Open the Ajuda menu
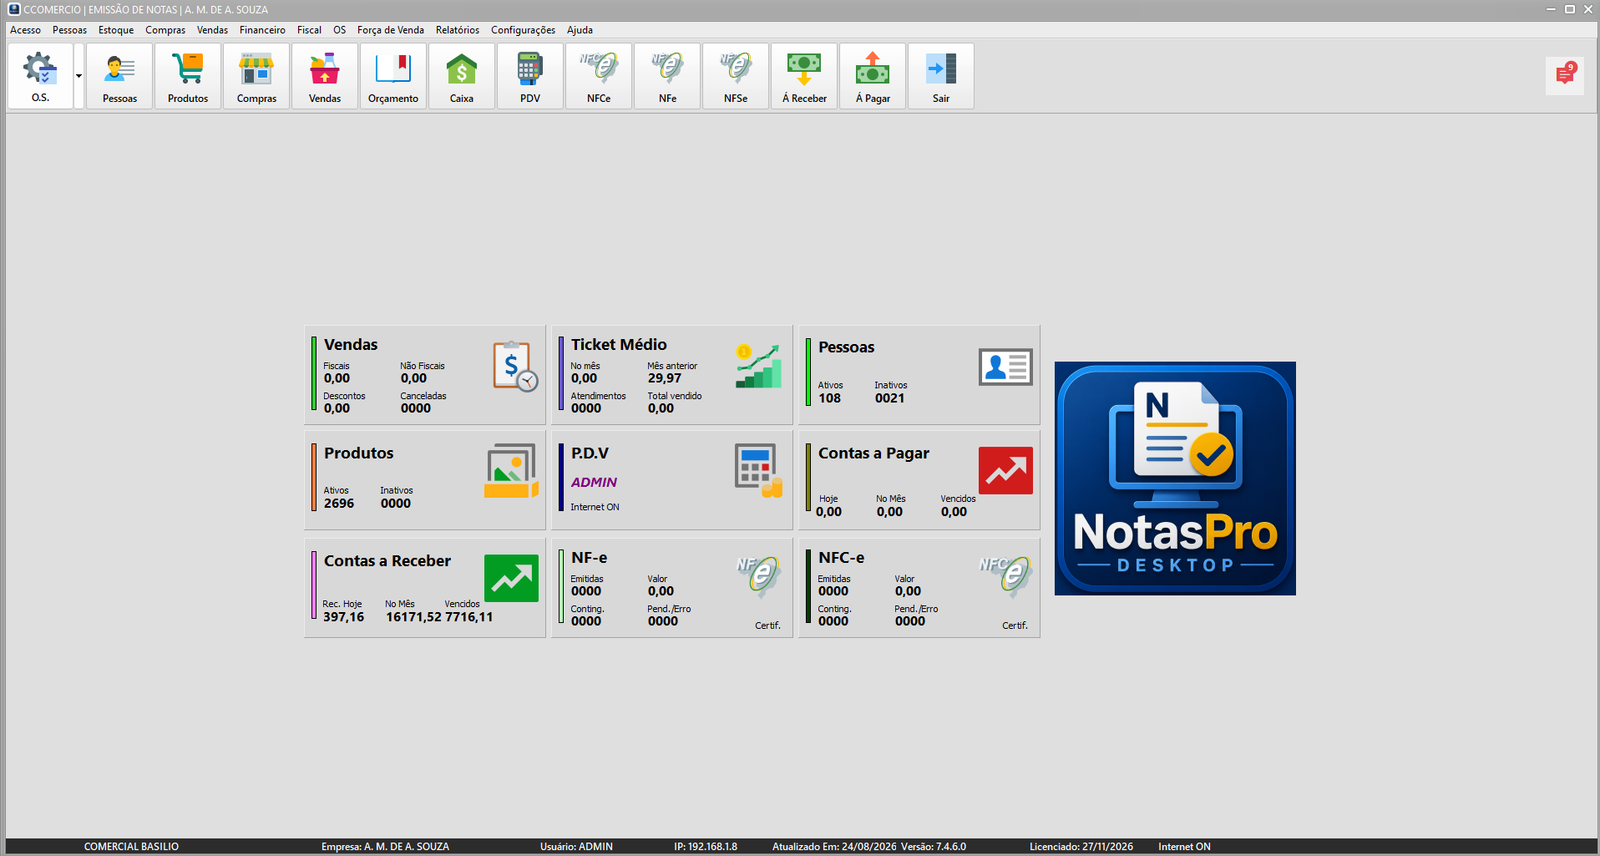Image resolution: width=1600 pixels, height=856 pixels. click(x=580, y=30)
